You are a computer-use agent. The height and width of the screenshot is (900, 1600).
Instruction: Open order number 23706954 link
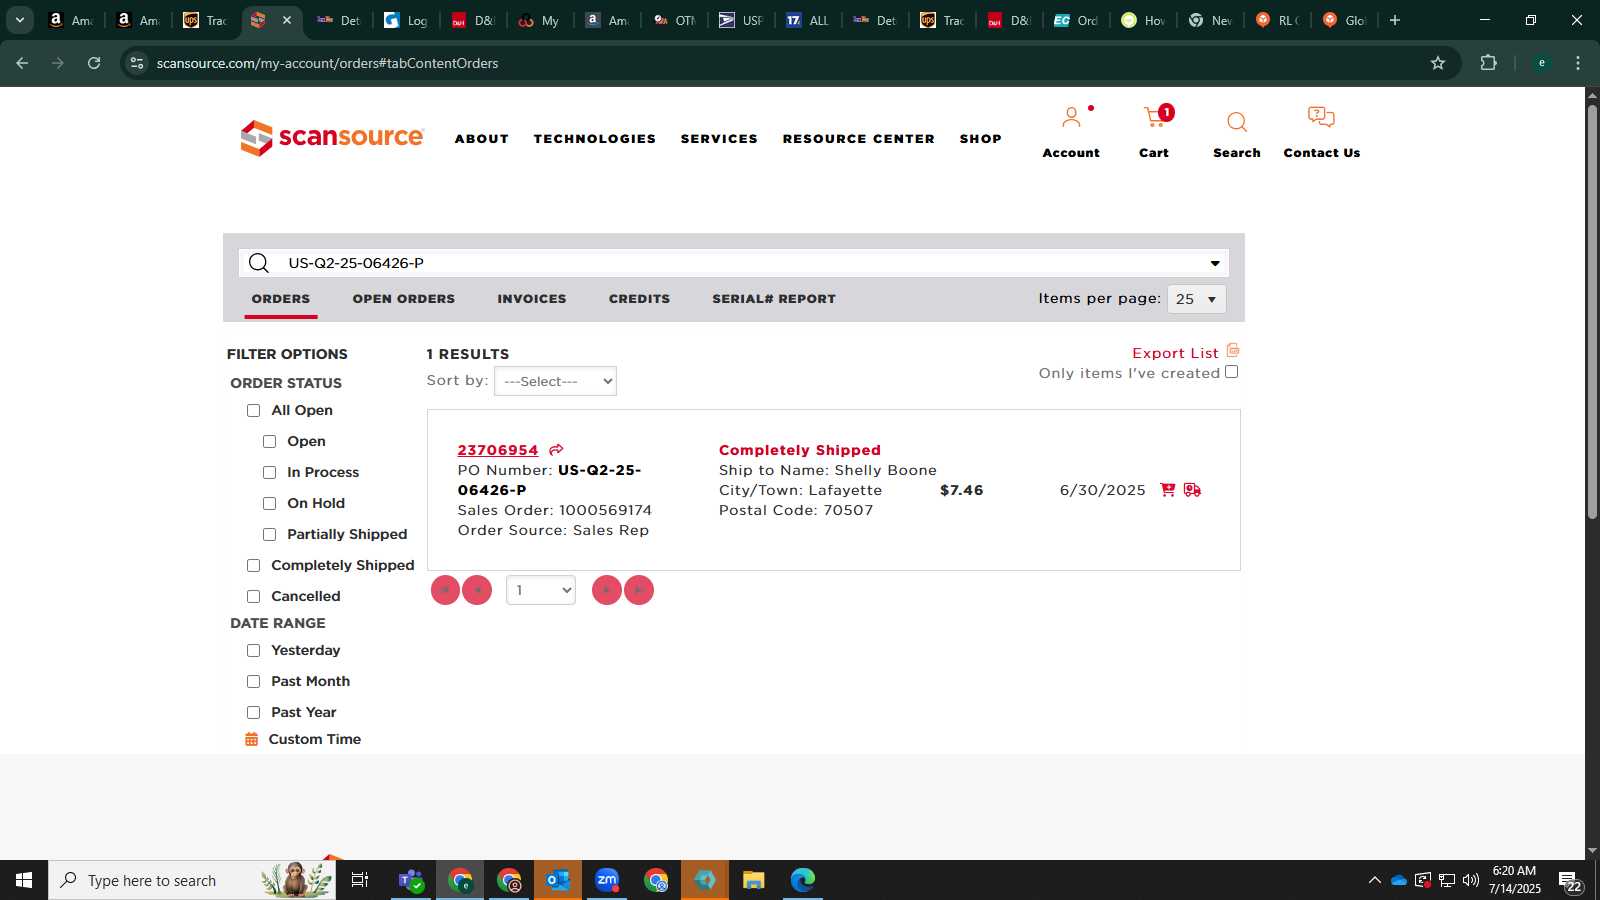[498, 450]
